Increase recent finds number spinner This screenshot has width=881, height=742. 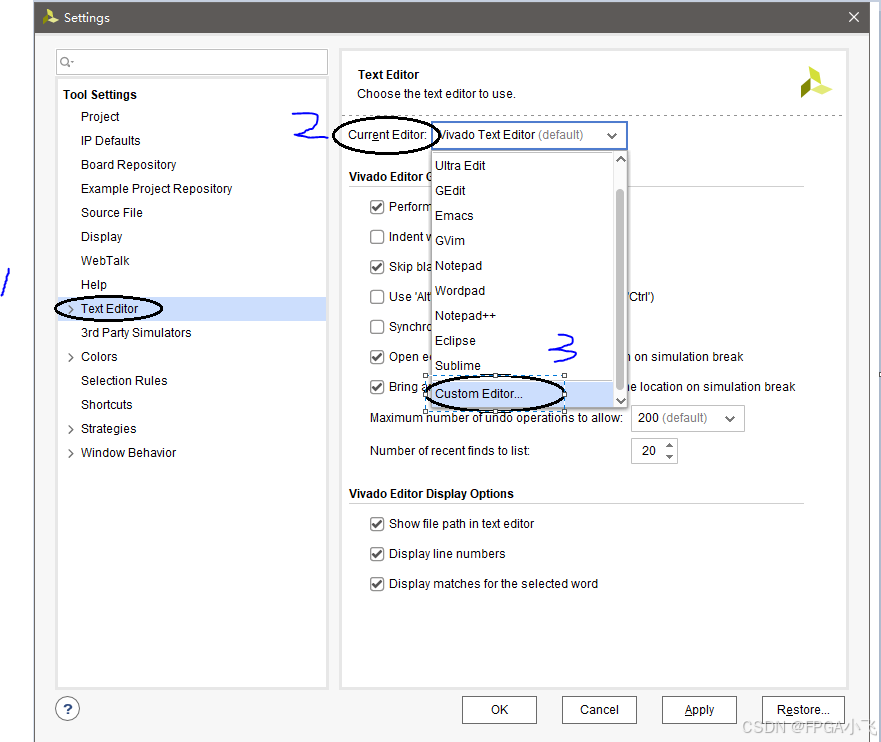coord(669,445)
